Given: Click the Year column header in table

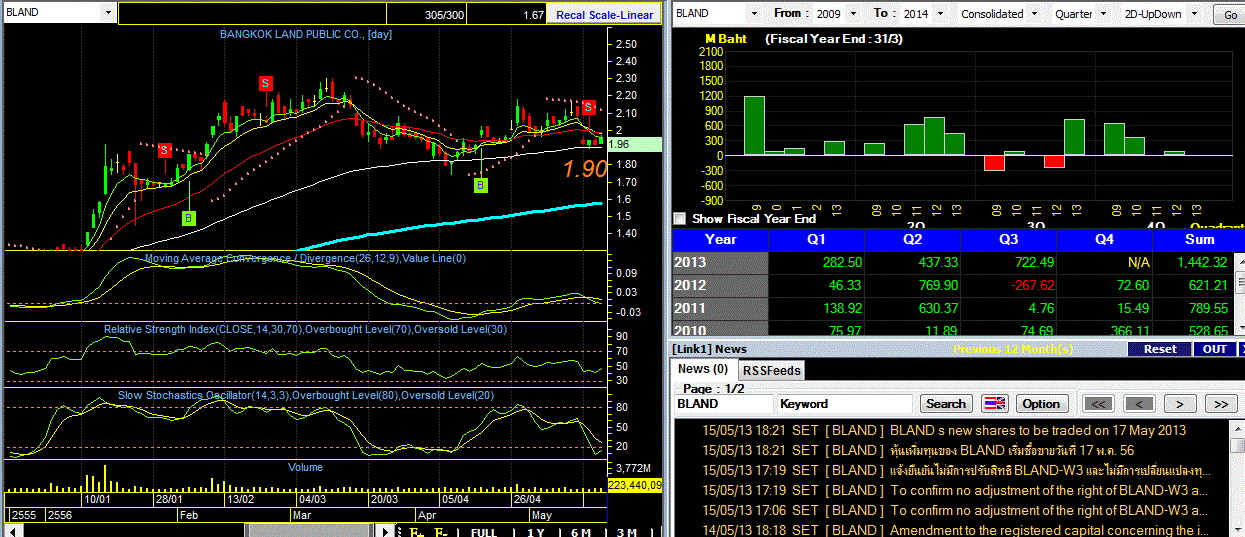Looking at the screenshot, I should pyautogui.click(x=720, y=239).
